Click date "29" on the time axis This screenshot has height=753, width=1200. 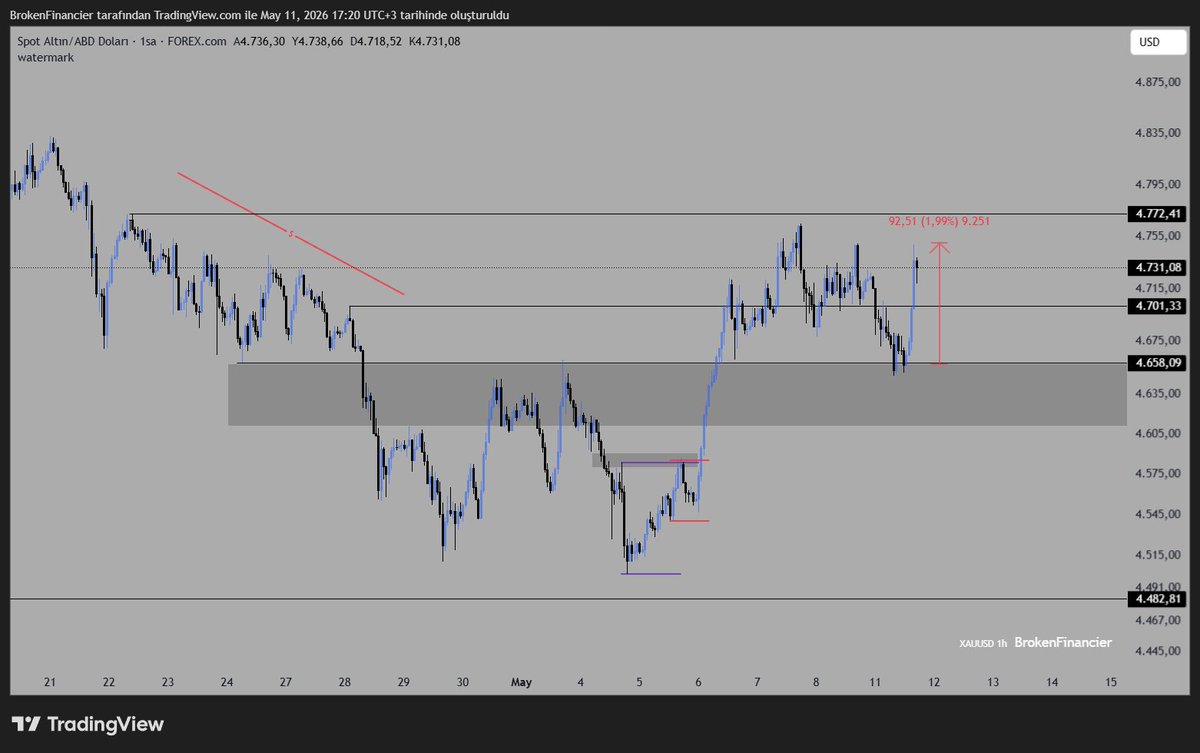click(x=404, y=682)
